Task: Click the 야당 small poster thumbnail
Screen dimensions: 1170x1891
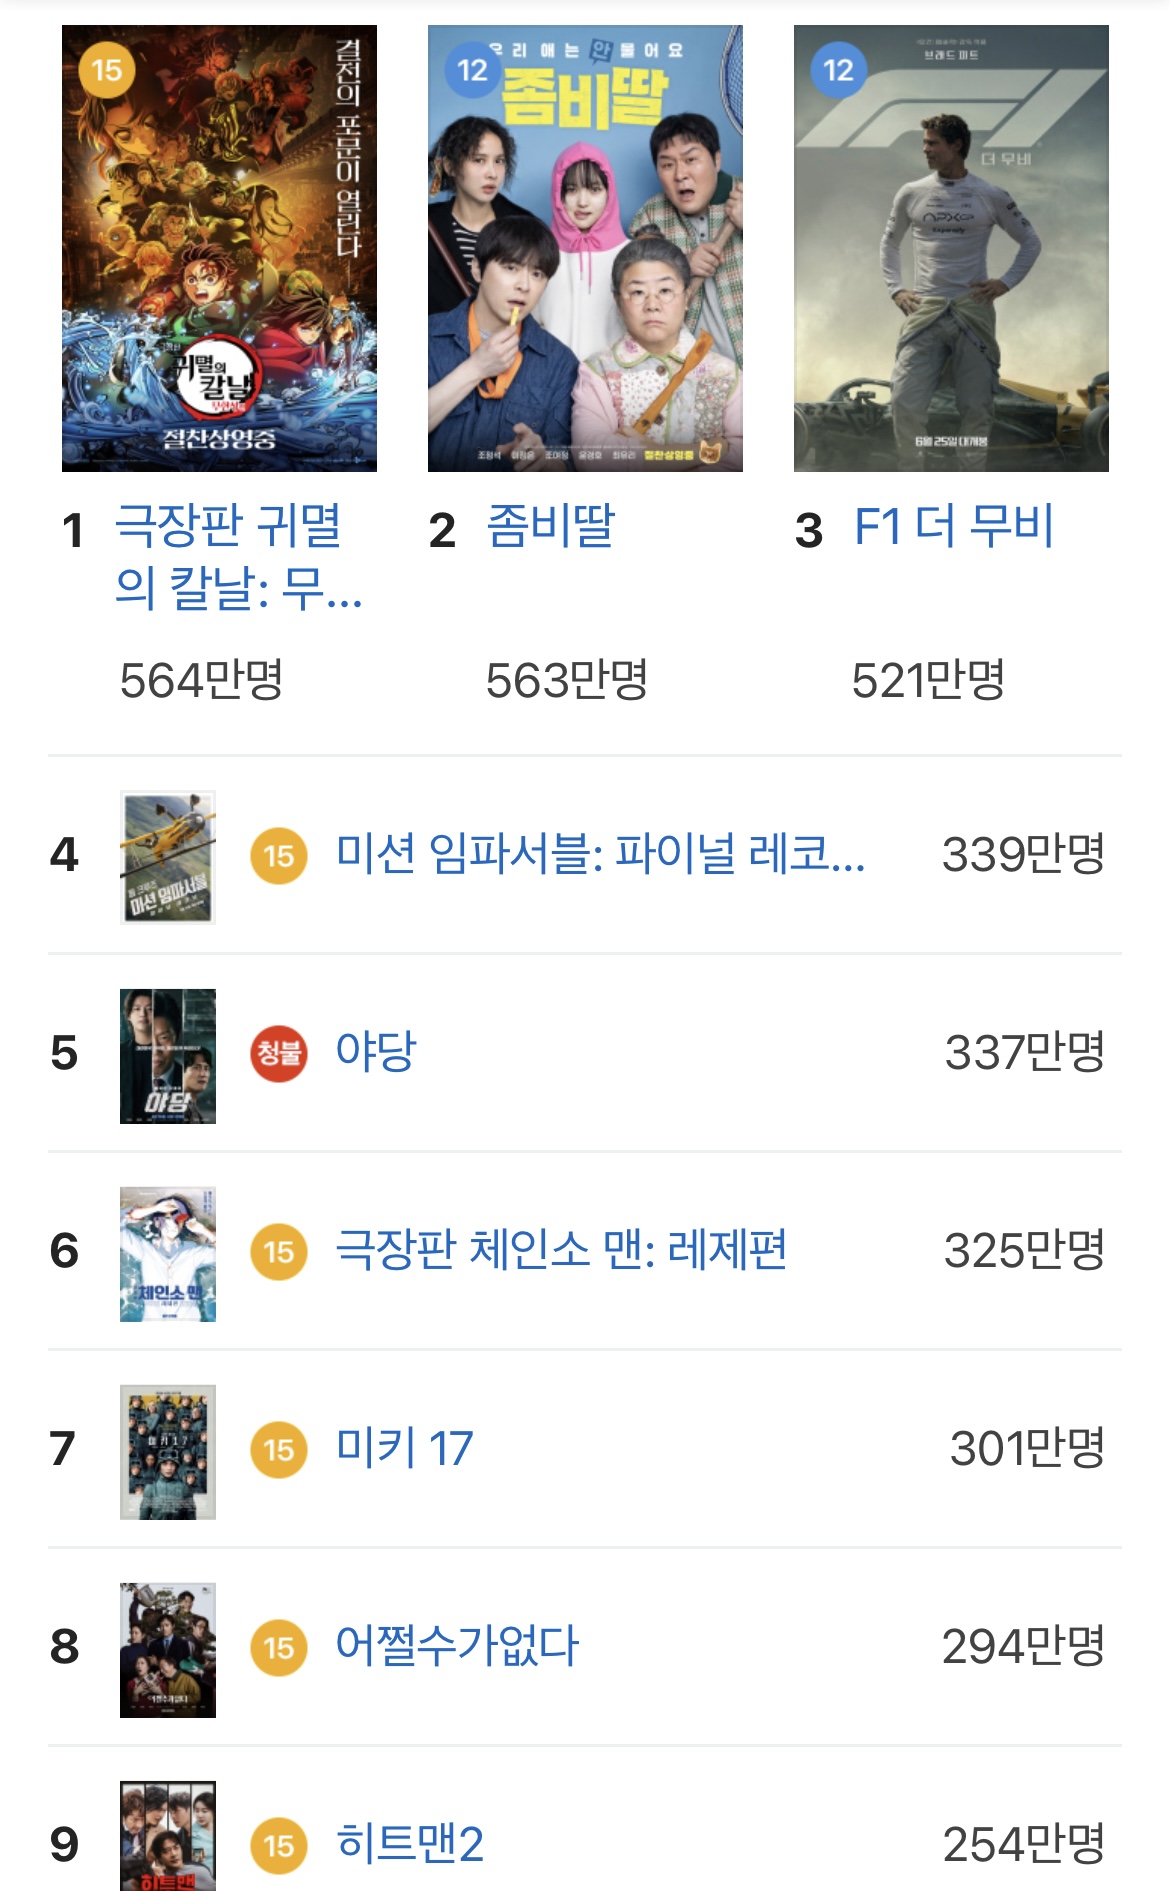Action: click(168, 1055)
